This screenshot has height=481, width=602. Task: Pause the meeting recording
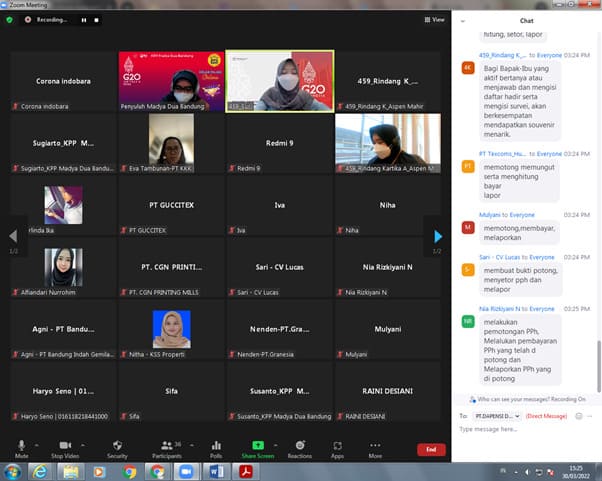click(x=83, y=19)
